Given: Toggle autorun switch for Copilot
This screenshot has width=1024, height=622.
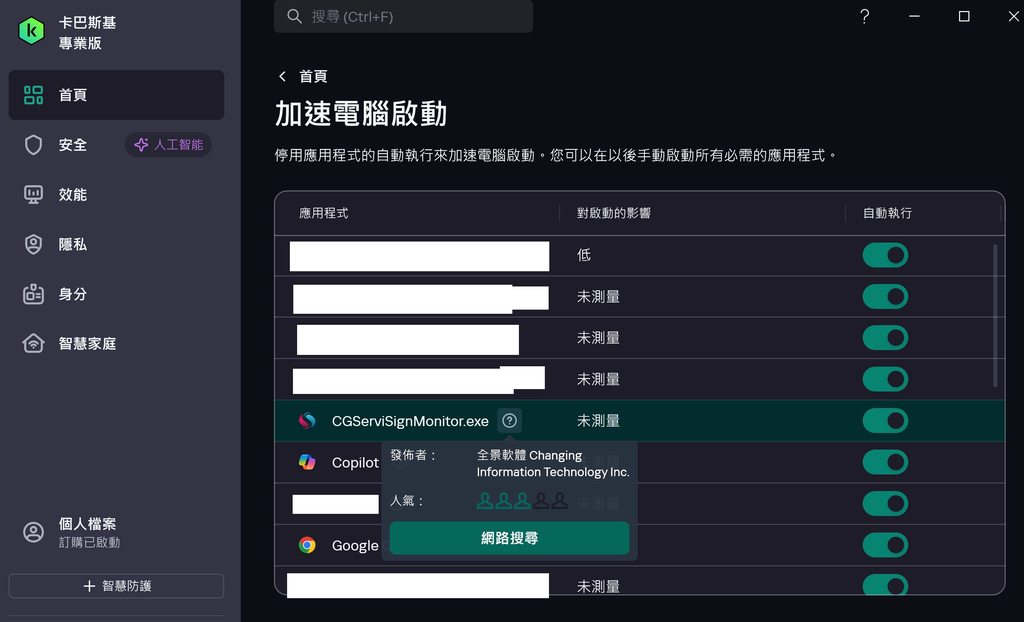Looking at the screenshot, I should [x=885, y=463].
